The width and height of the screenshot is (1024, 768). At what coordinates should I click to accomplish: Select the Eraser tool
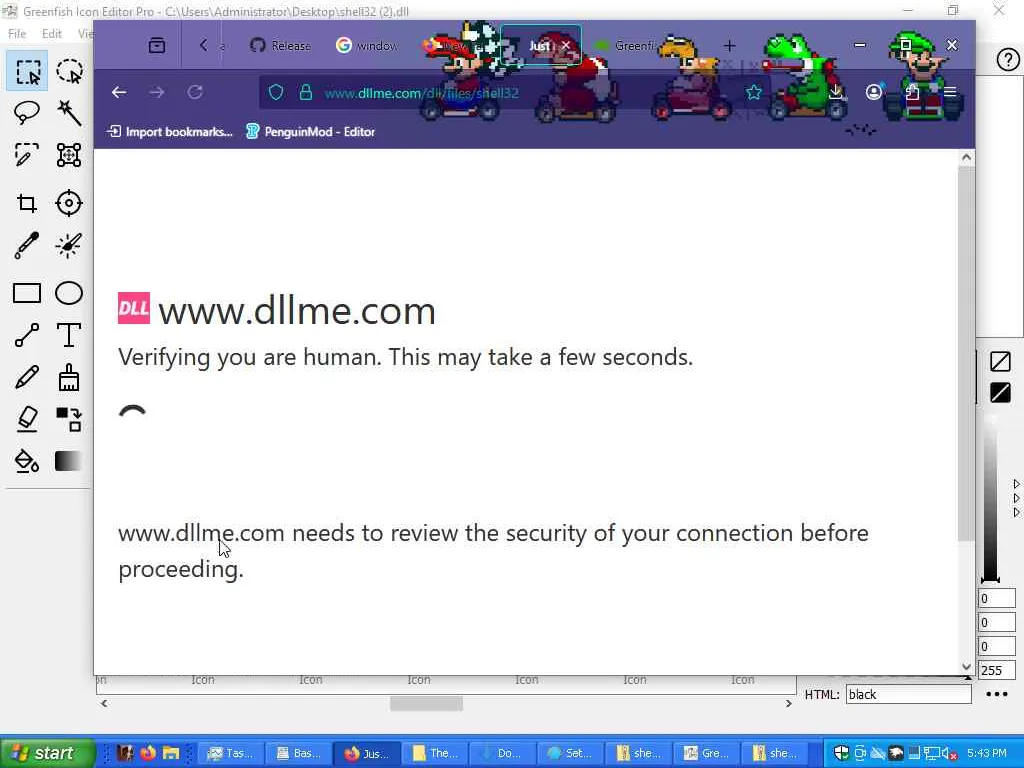[27, 419]
